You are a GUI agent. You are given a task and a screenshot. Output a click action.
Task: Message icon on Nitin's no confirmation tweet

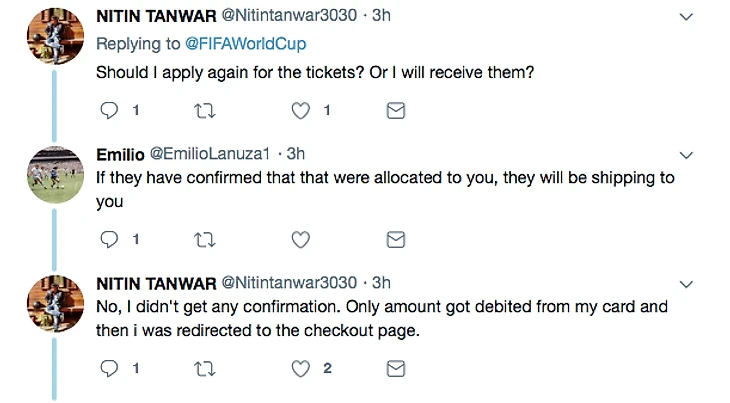coord(395,369)
